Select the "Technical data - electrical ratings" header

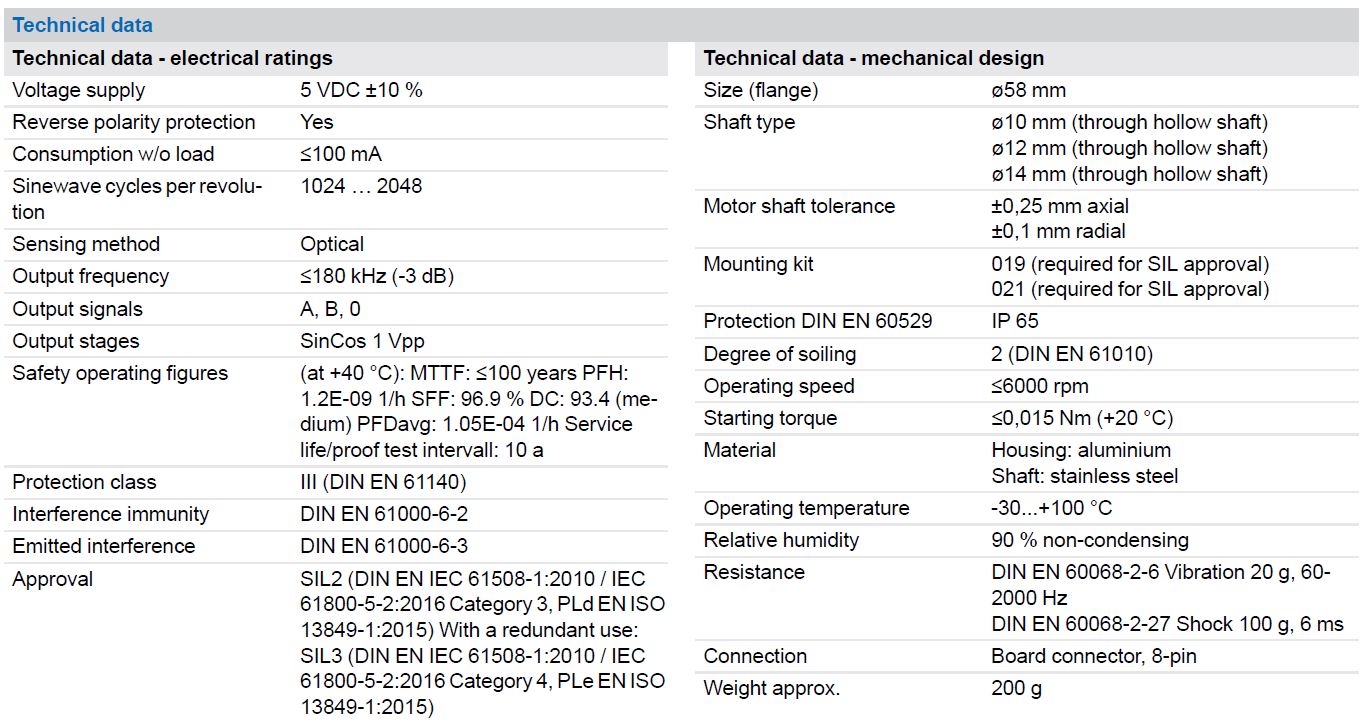(172, 58)
